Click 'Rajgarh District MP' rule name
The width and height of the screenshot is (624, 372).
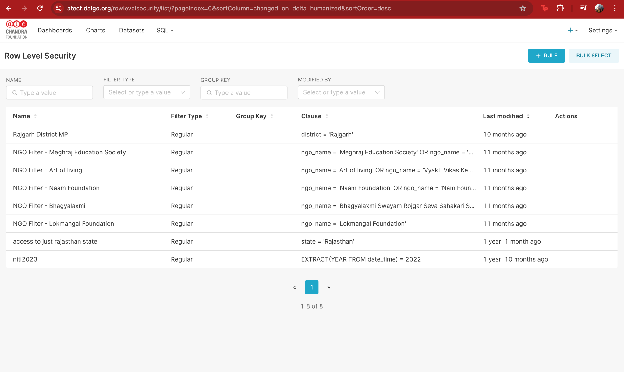(x=40, y=134)
